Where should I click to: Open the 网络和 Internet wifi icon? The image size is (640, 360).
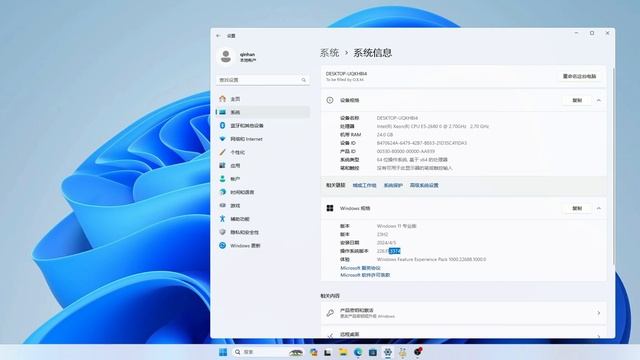(x=222, y=139)
